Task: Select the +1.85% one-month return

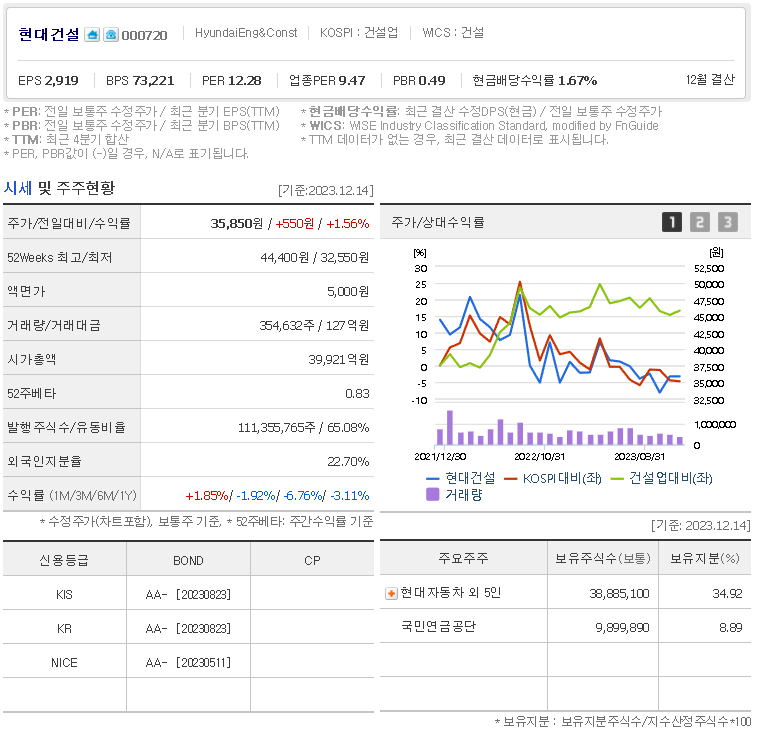Action: point(207,496)
